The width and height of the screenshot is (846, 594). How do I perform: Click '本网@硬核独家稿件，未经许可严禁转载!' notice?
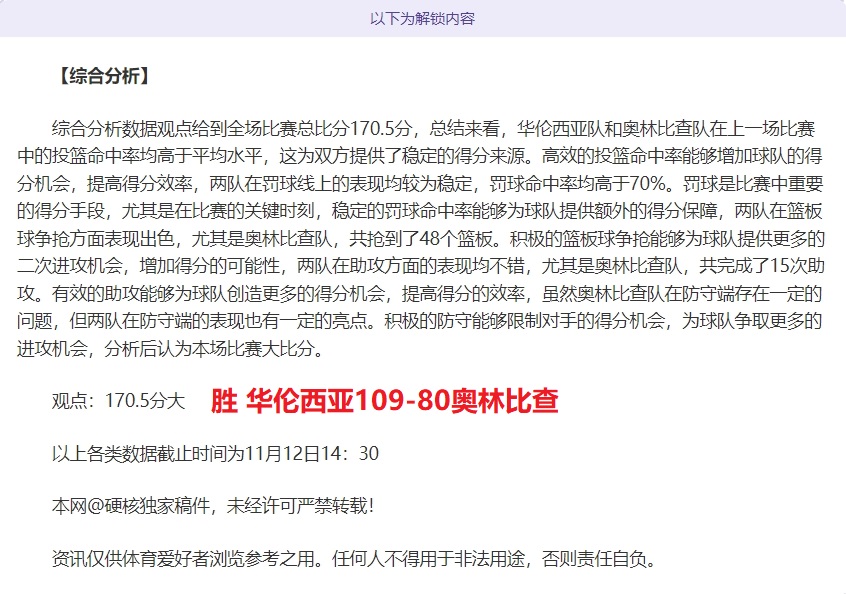[213, 506]
